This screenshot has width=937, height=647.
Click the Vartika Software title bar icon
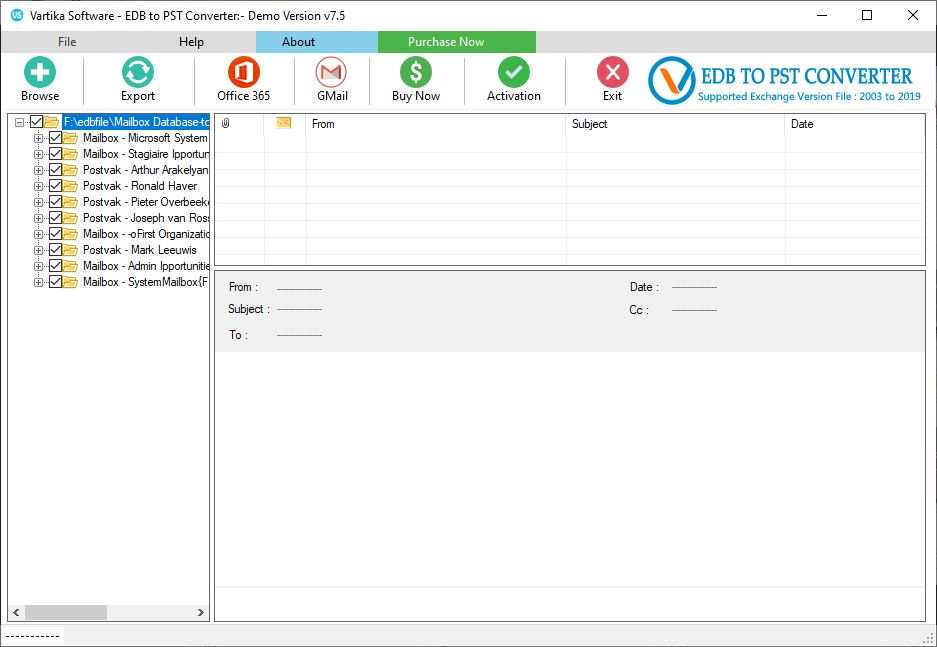tap(17, 16)
